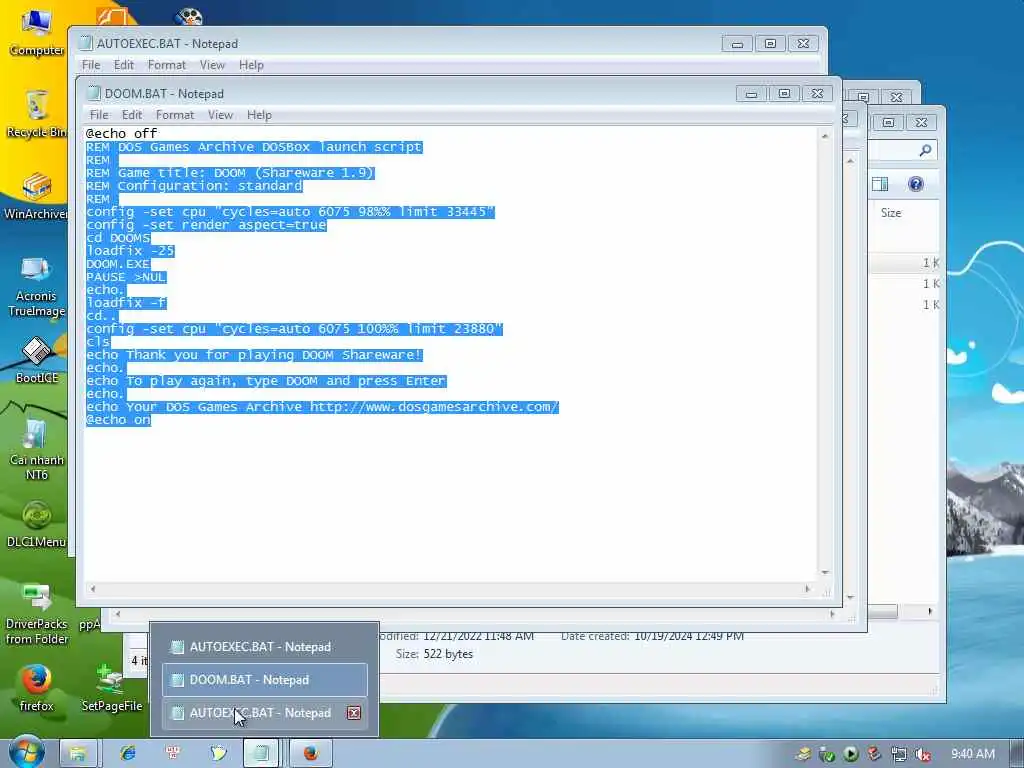
Task: Open Cai nhanh NT6 desktop icon
Action: (37, 449)
